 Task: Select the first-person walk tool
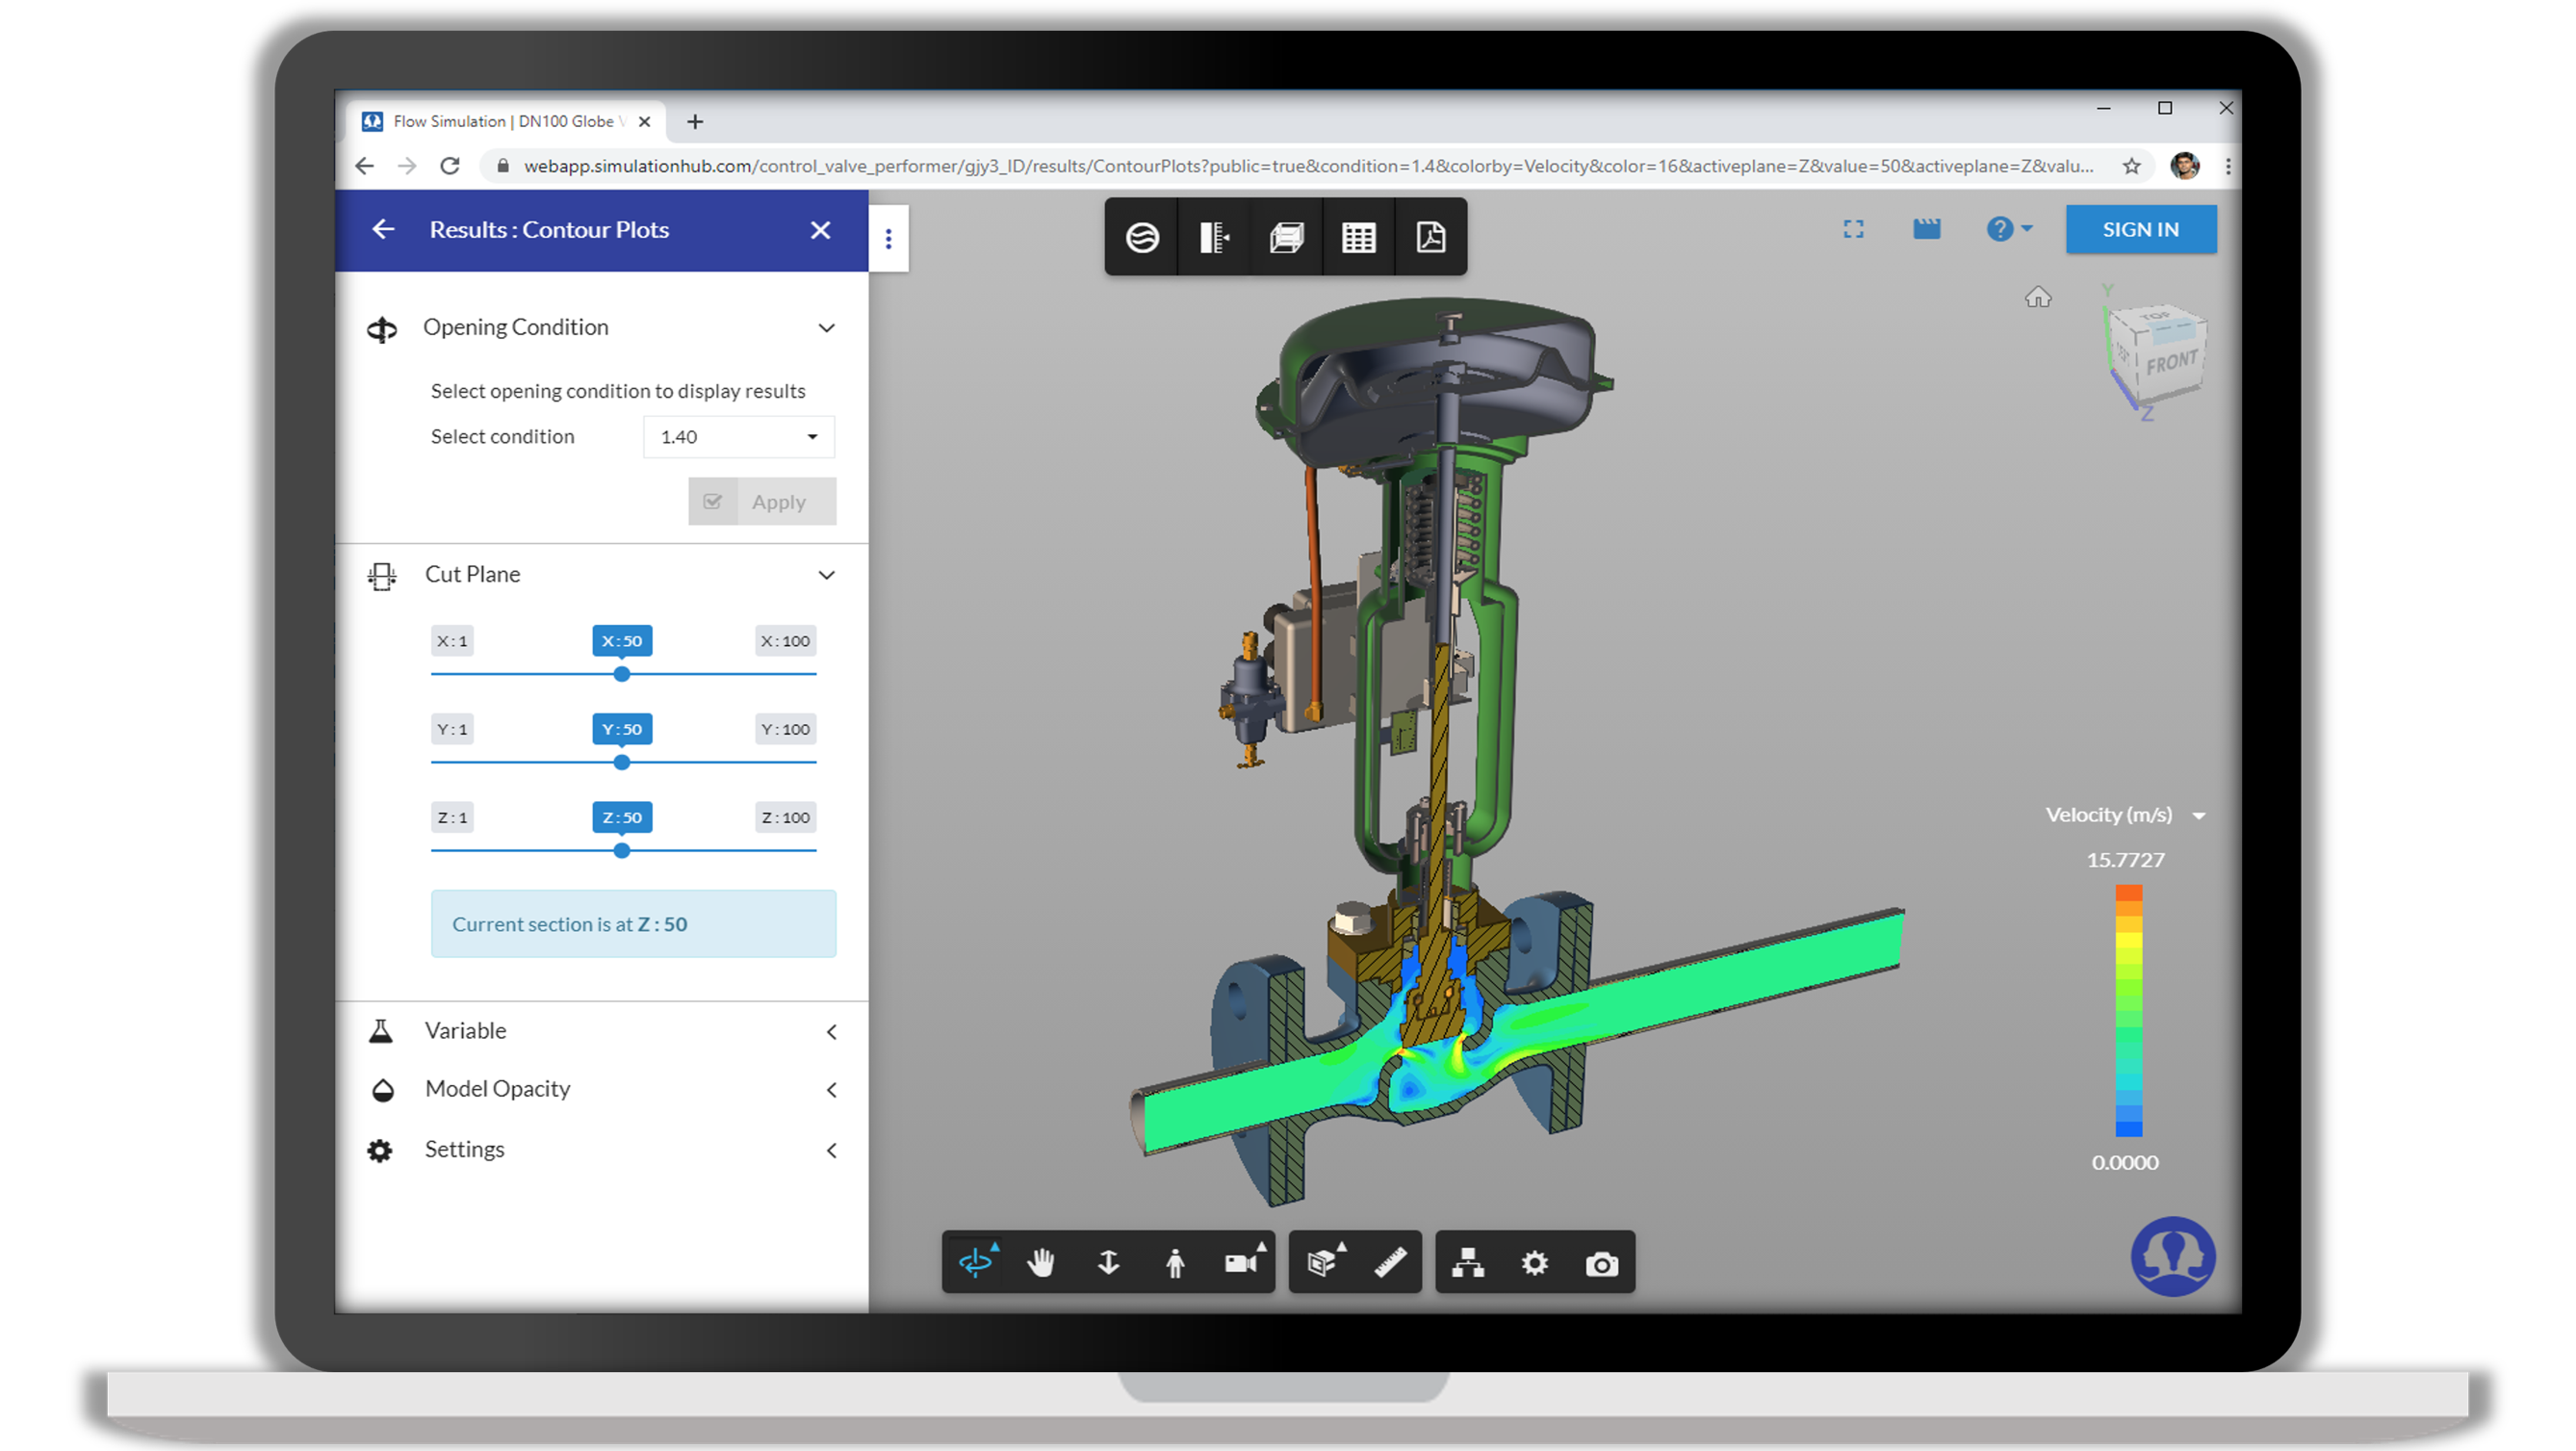[1175, 1263]
